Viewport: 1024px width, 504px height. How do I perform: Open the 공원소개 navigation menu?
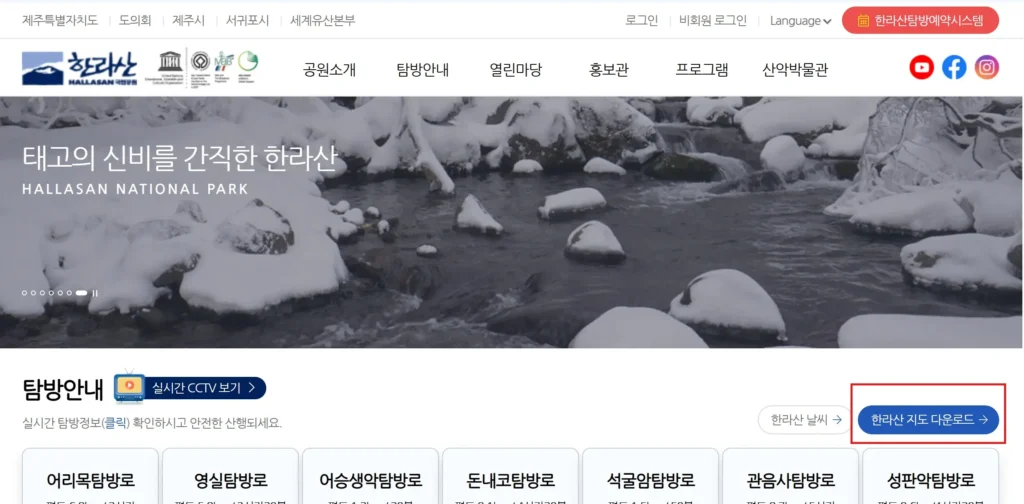[329, 70]
